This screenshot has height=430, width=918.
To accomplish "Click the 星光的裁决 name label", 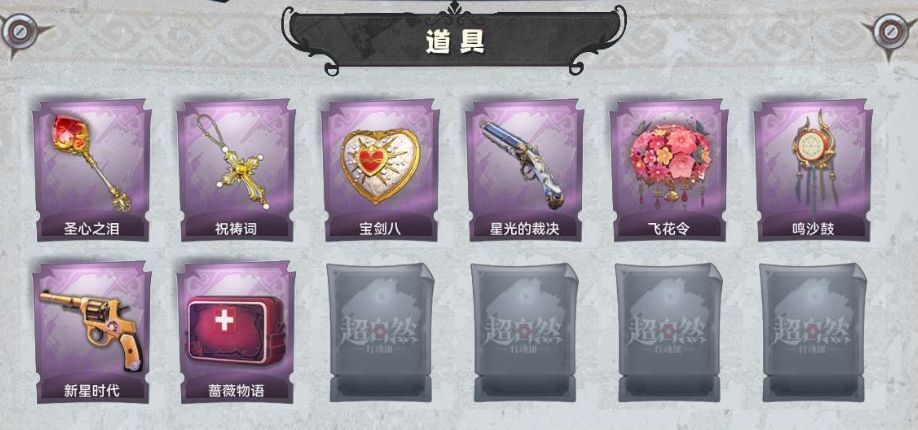I will [x=524, y=229].
